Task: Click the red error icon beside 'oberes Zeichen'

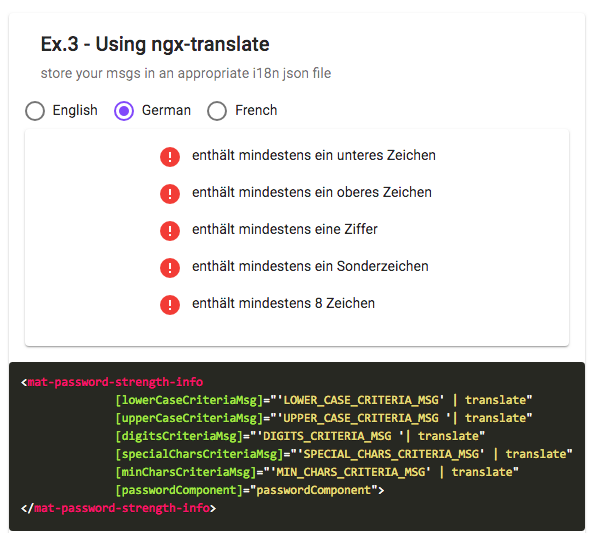Action: tap(170, 194)
